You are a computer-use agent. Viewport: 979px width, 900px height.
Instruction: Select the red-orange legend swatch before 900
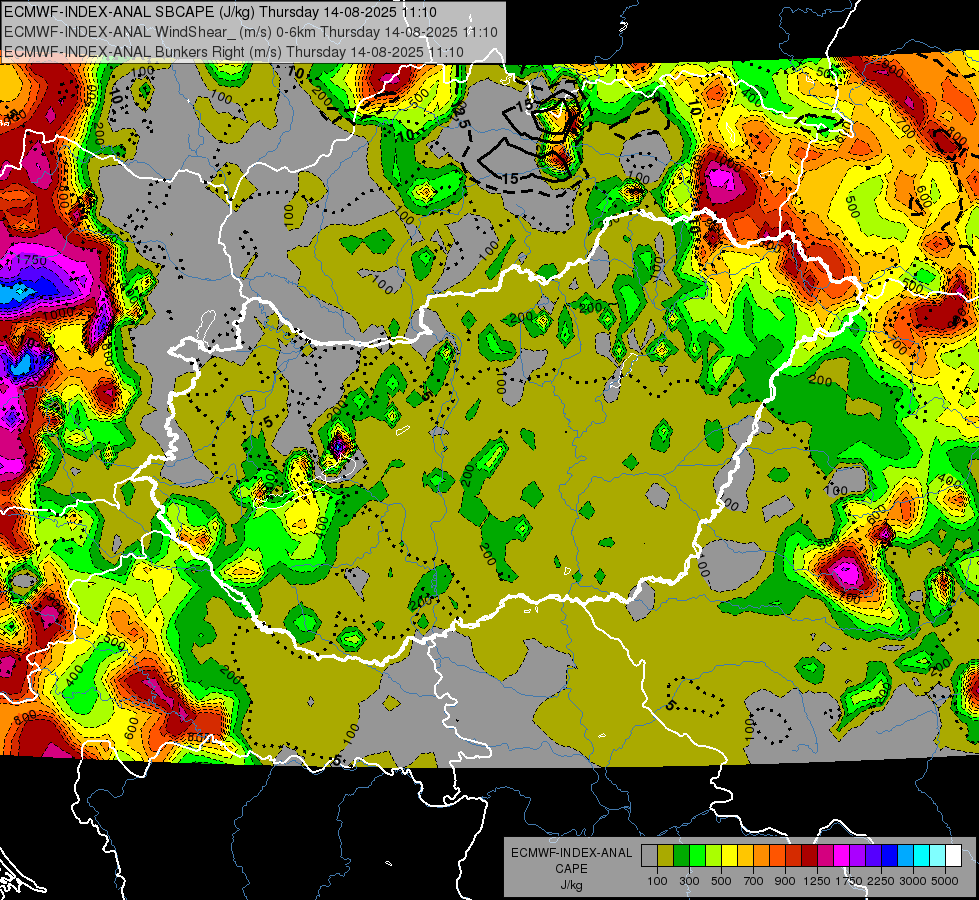pyautogui.click(x=777, y=856)
